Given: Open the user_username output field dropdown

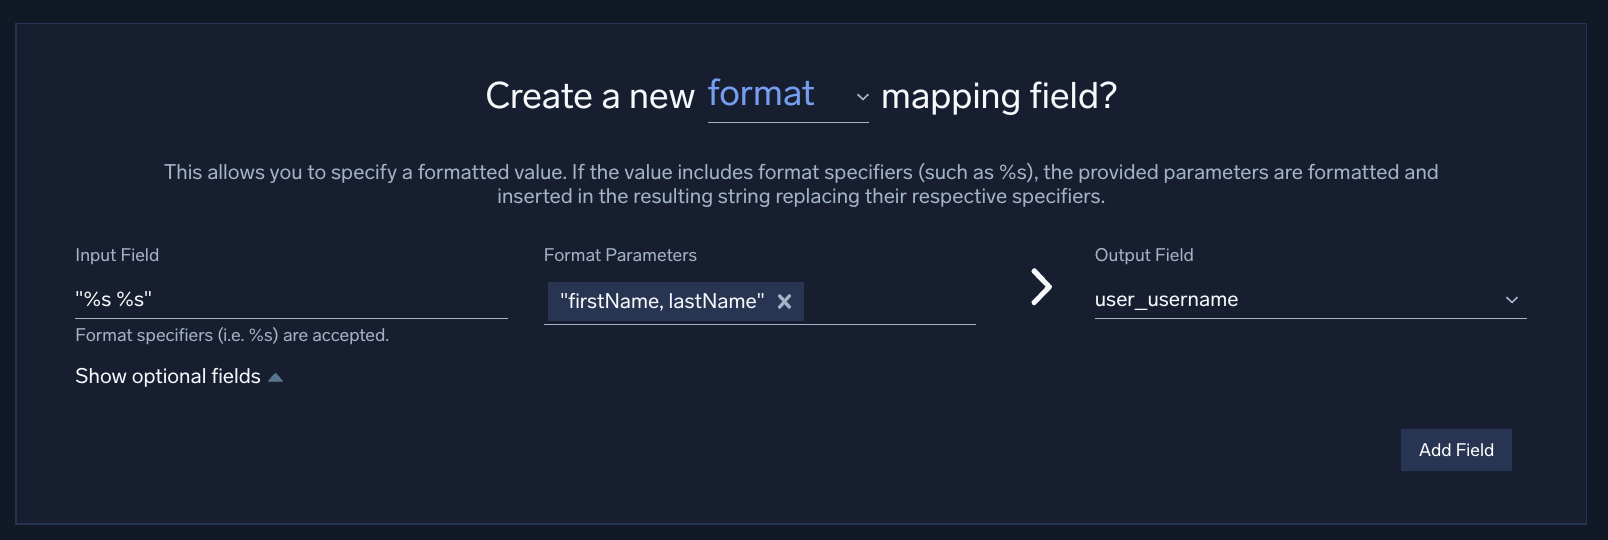Looking at the screenshot, I should [x=1300, y=299].
